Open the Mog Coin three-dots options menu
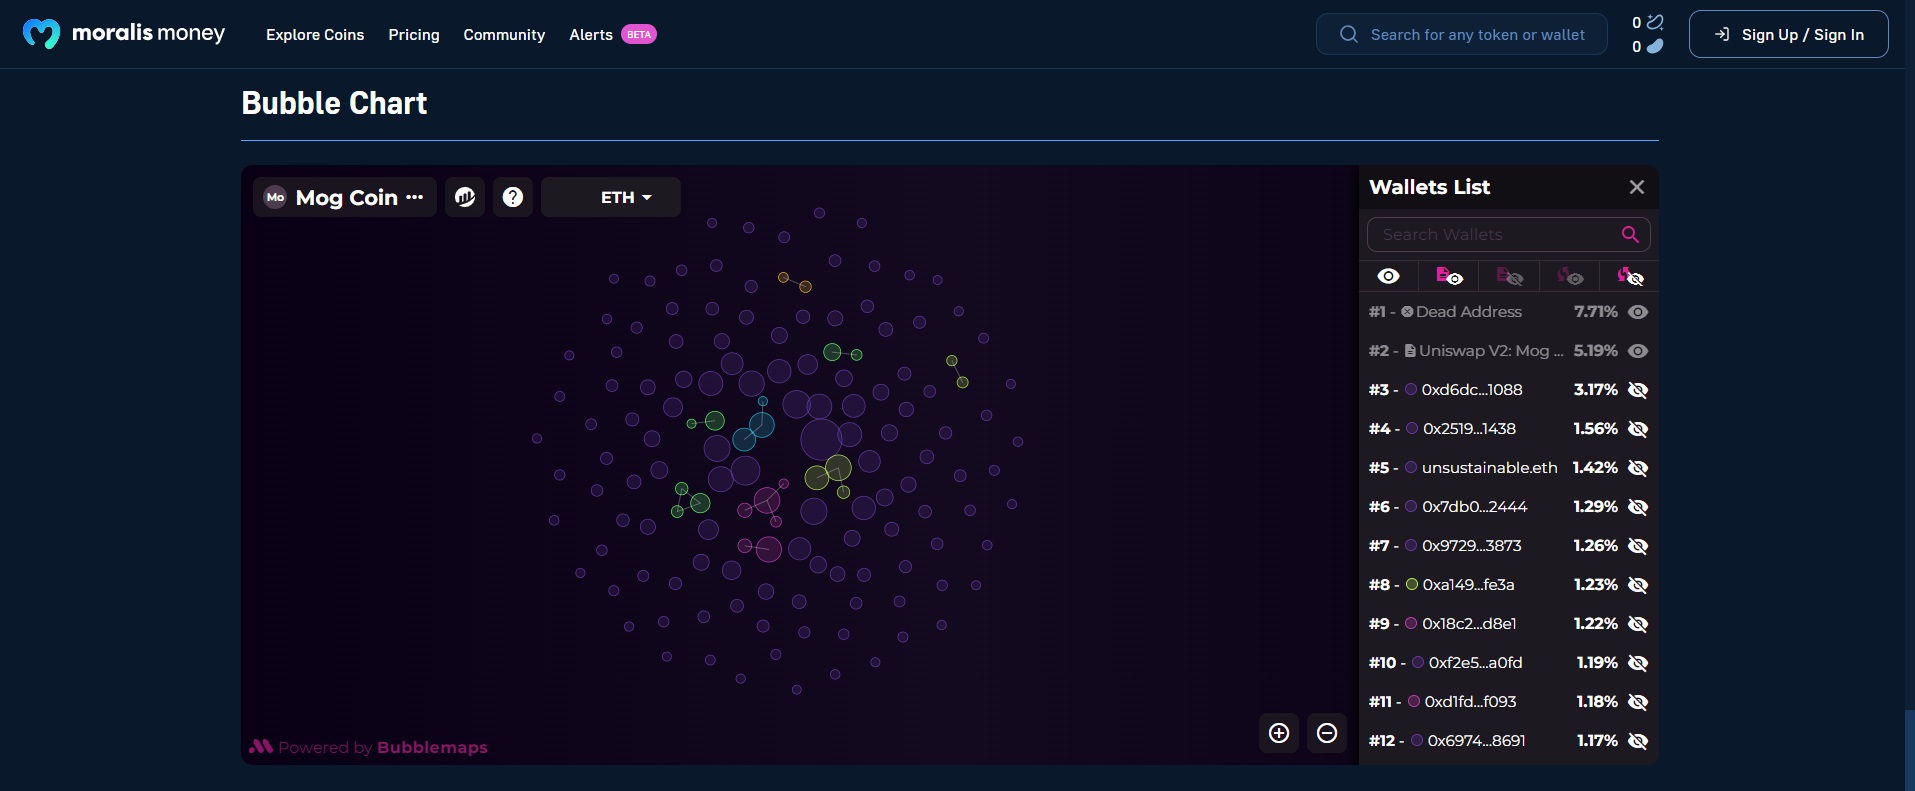The width and height of the screenshot is (1915, 791). (415, 197)
